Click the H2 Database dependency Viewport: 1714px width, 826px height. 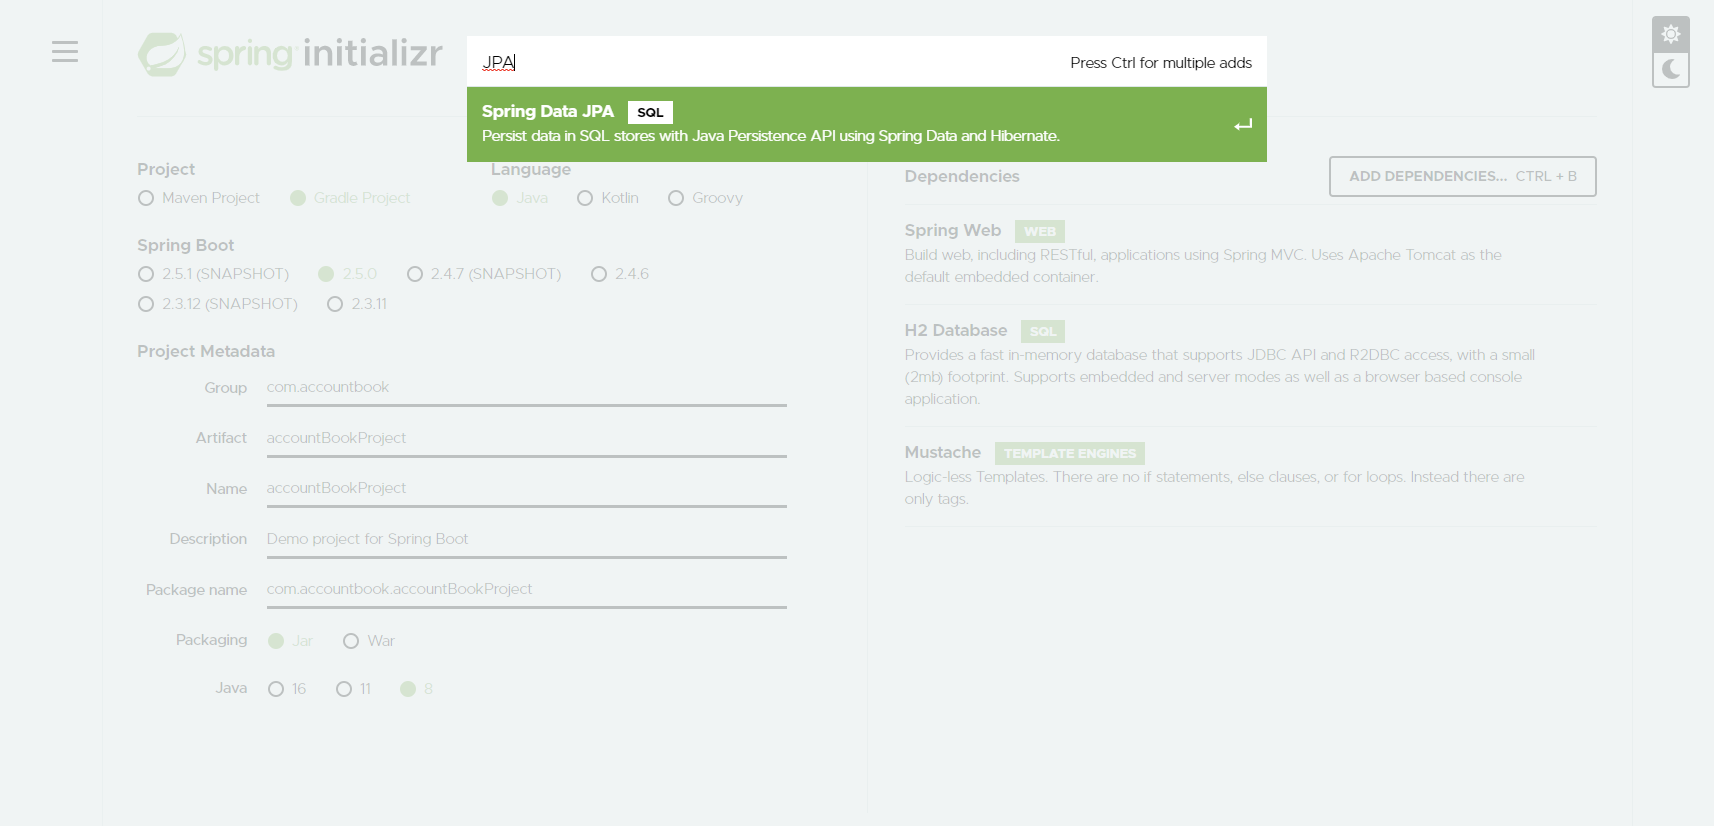tap(1250, 365)
